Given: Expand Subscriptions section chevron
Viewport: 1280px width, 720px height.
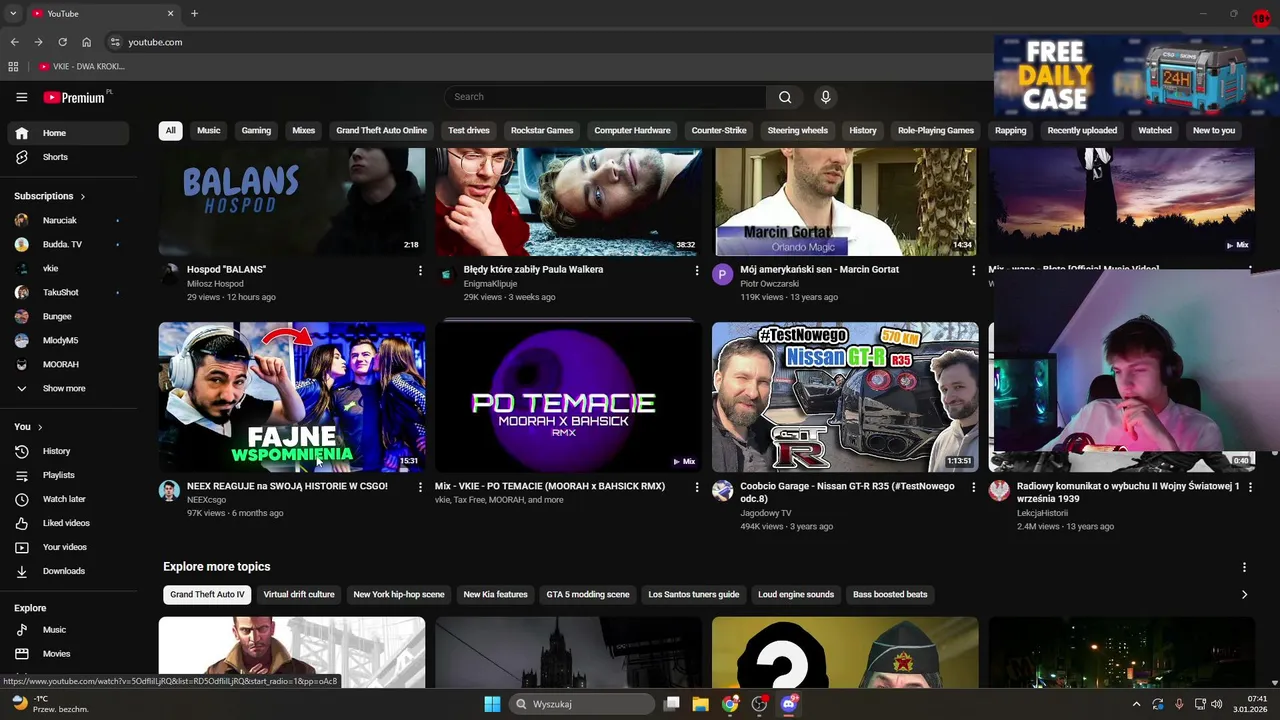Looking at the screenshot, I should point(83,197).
